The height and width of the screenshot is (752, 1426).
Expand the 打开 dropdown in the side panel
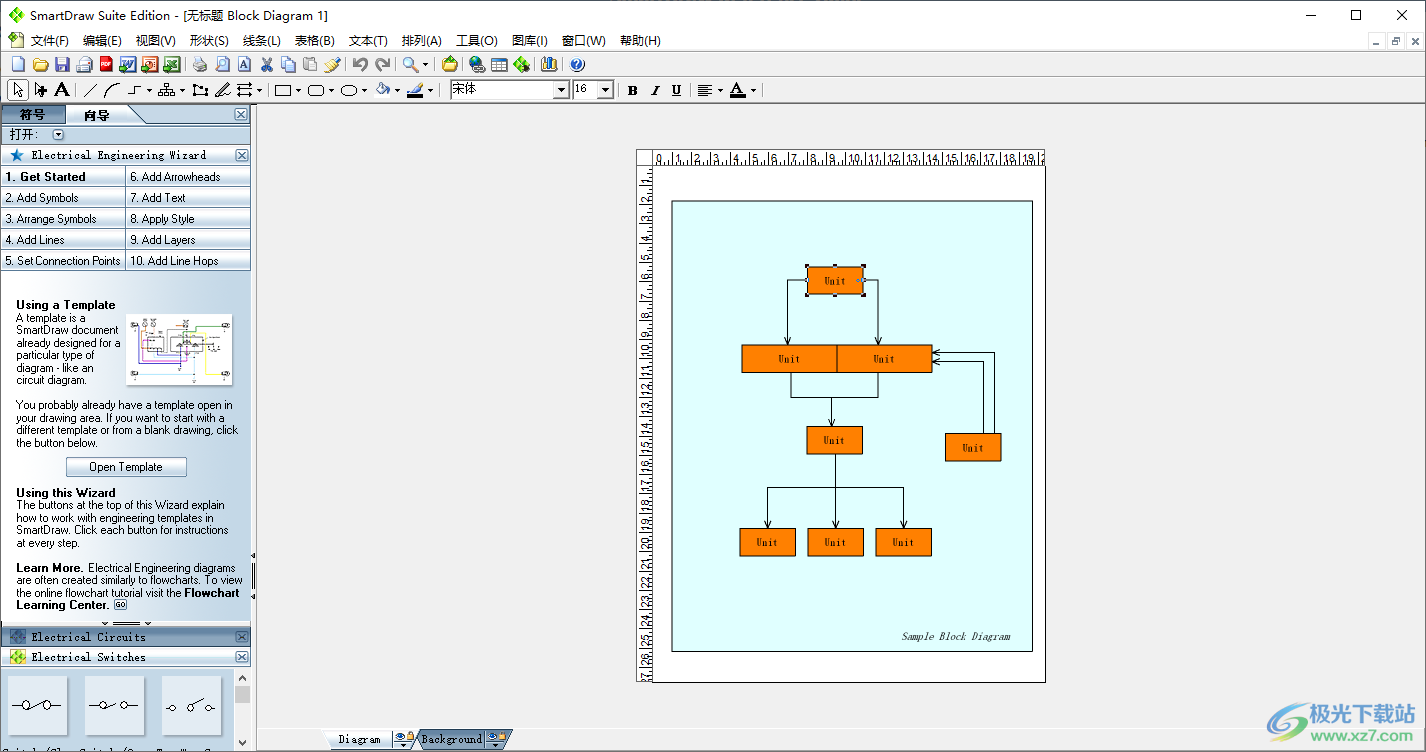pyautogui.click(x=58, y=134)
